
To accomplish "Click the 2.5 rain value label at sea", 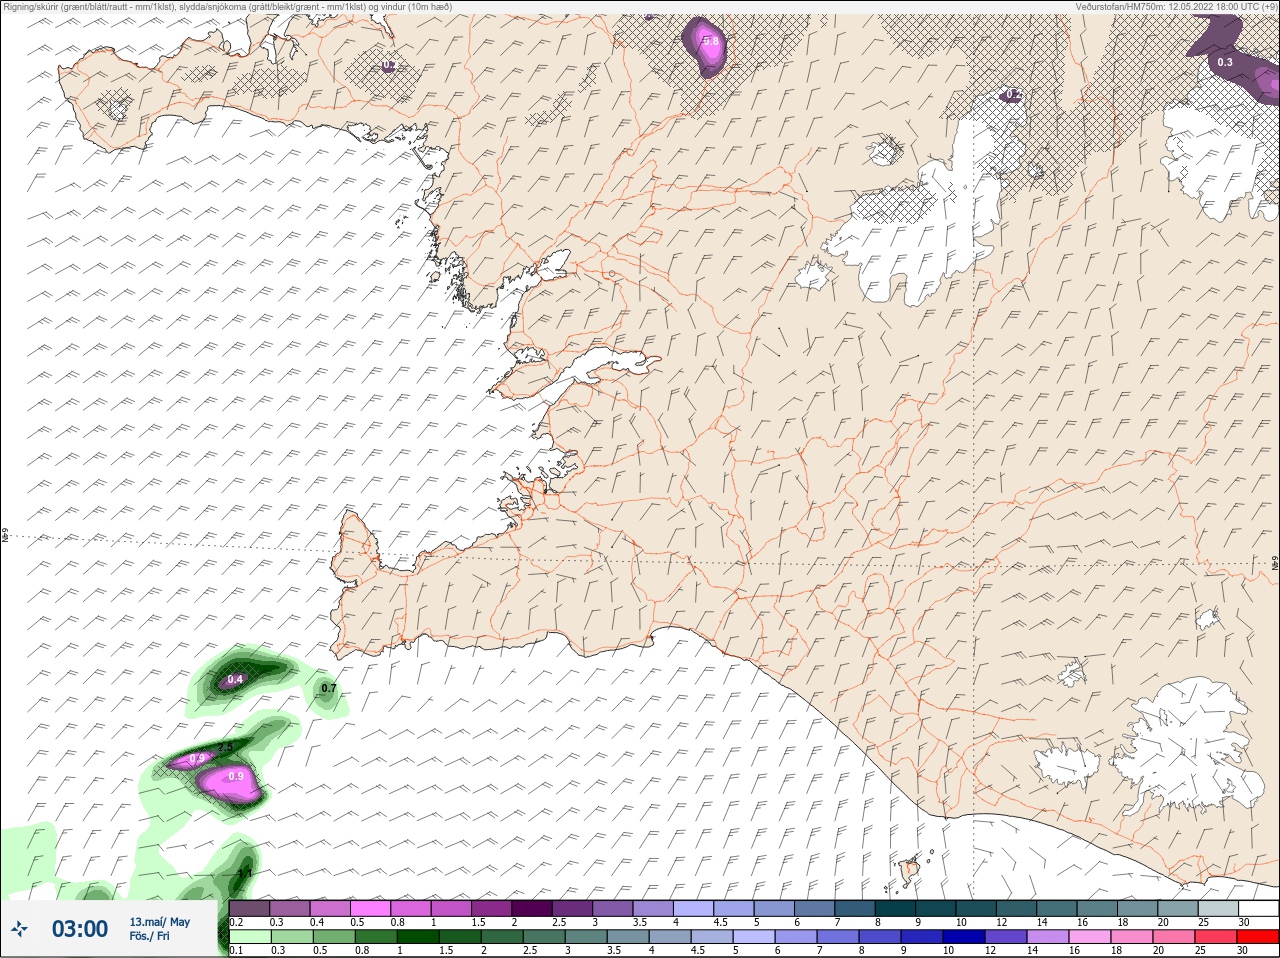I will [225, 747].
